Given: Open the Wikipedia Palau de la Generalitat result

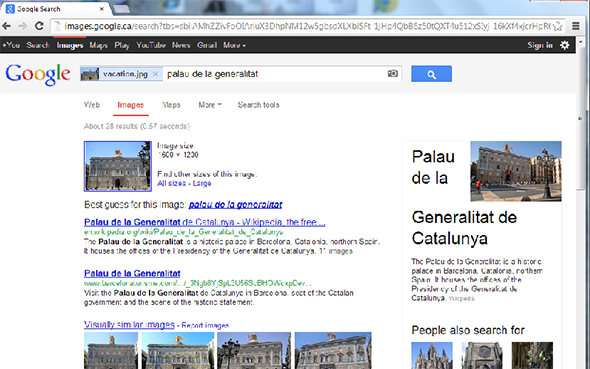Looking at the screenshot, I should pos(204,222).
